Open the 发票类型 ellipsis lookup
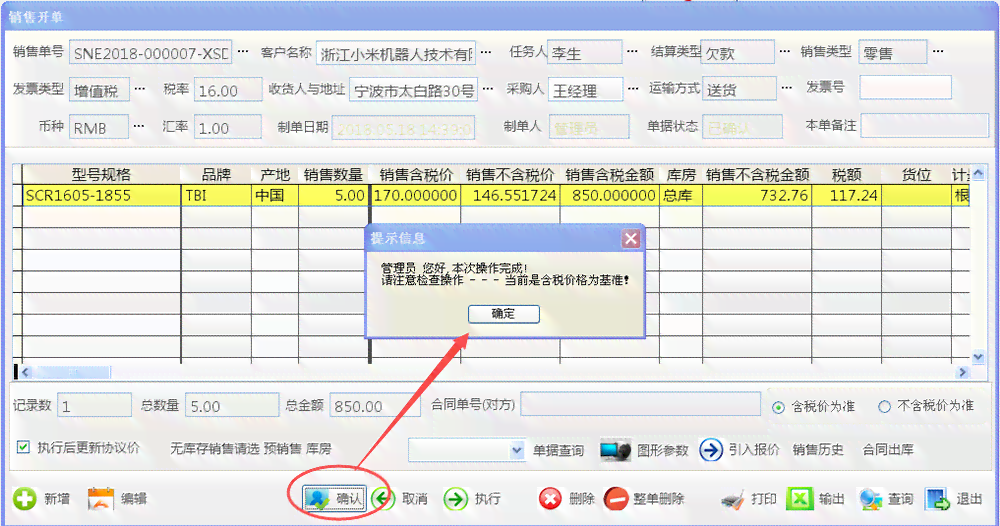This screenshot has height=526, width=1000. tap(140, 89)
